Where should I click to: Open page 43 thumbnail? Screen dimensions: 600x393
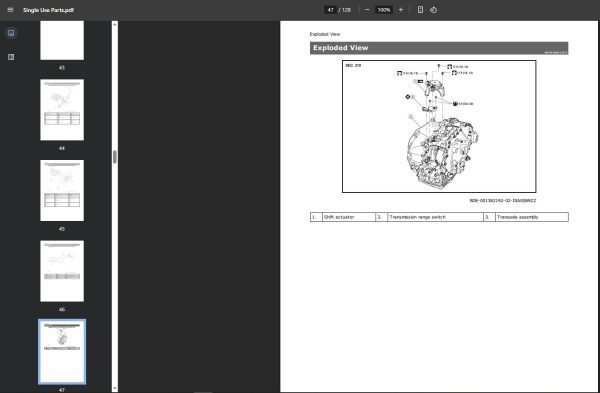coord(62,41)
